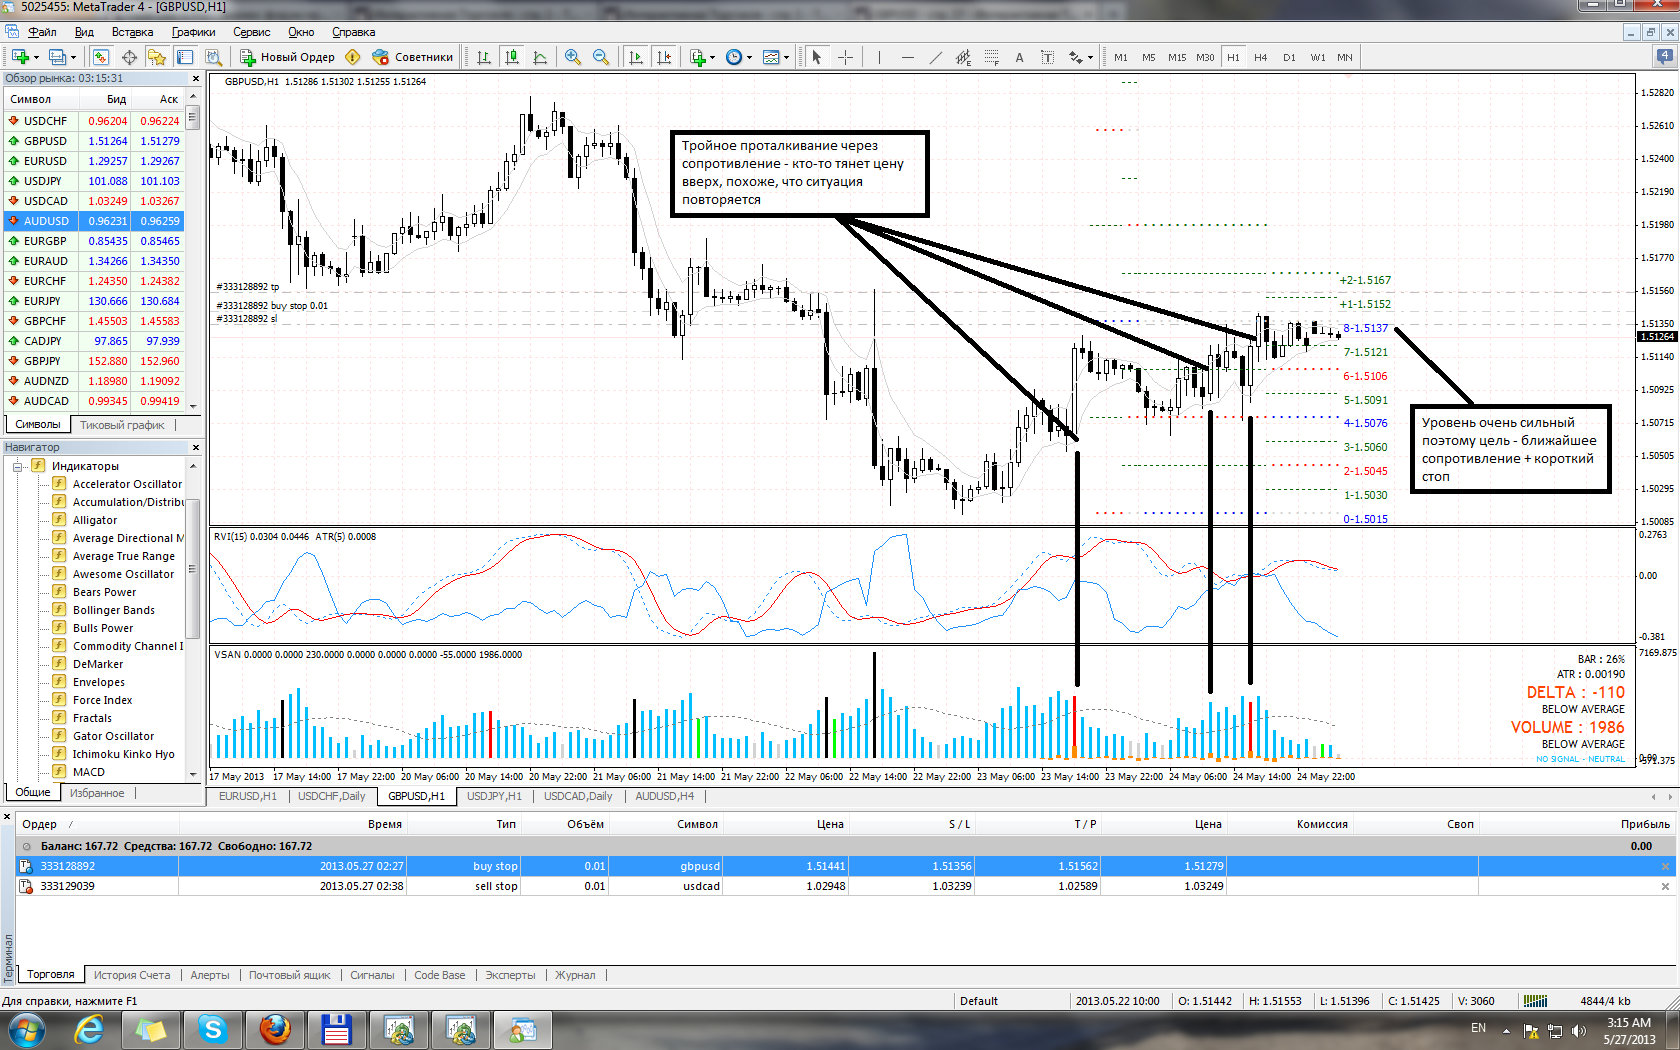Click the Новый Ордер button

pos(287,57)
